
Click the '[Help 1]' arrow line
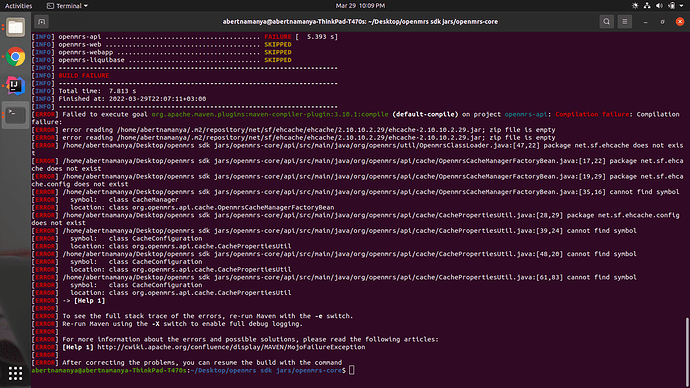84,300
